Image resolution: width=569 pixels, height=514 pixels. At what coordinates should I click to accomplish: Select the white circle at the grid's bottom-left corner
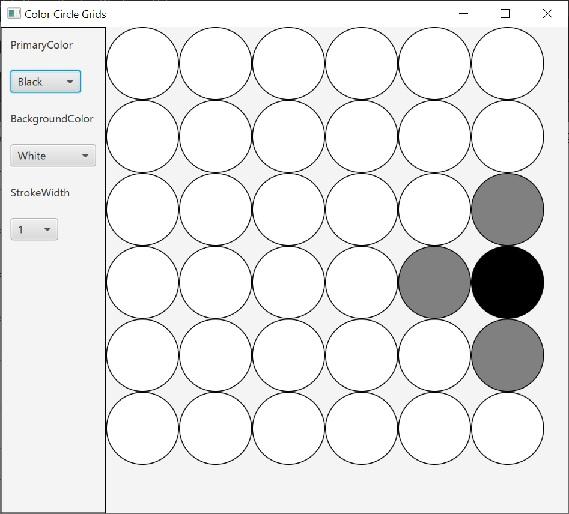[x=143, y=428]
